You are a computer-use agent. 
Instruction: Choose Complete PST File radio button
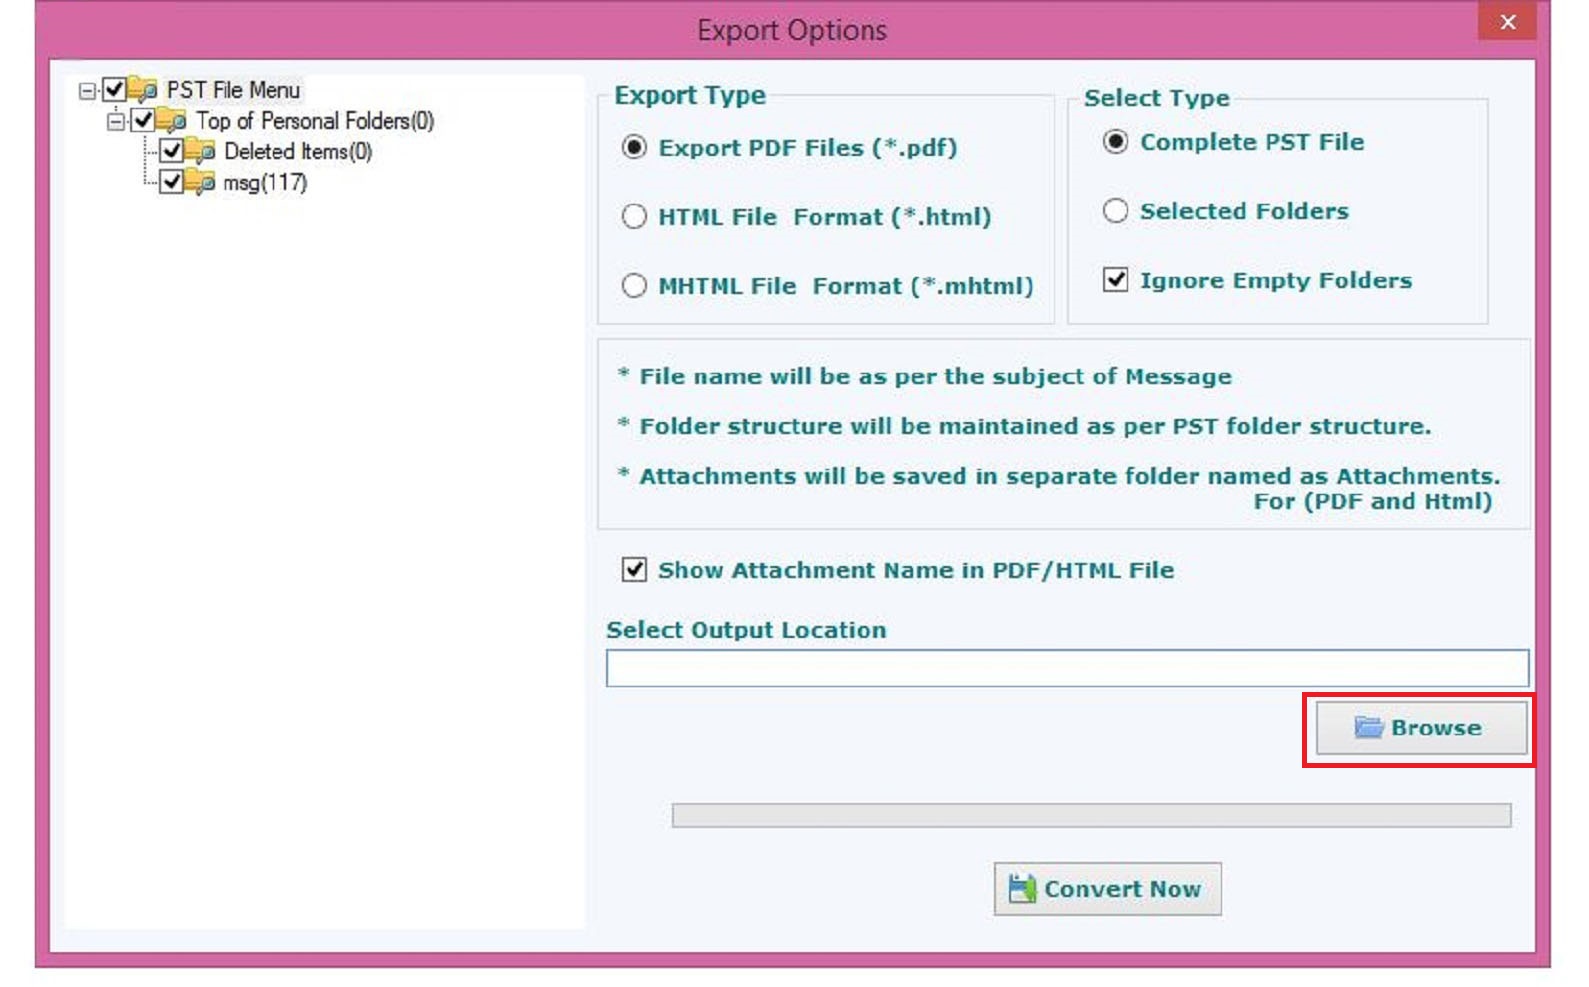tap(1115, 142)
